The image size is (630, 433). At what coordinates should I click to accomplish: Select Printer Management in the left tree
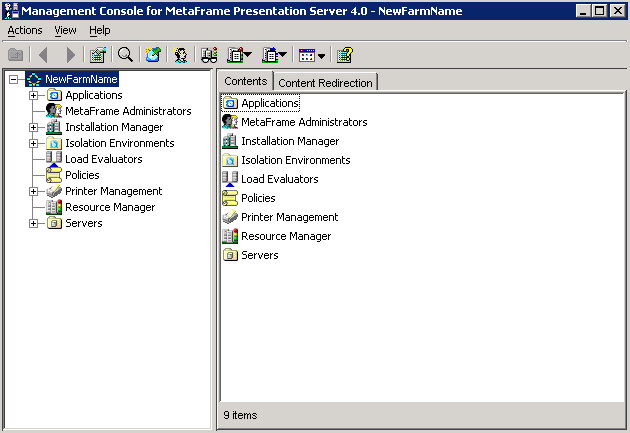click(113, 191)
